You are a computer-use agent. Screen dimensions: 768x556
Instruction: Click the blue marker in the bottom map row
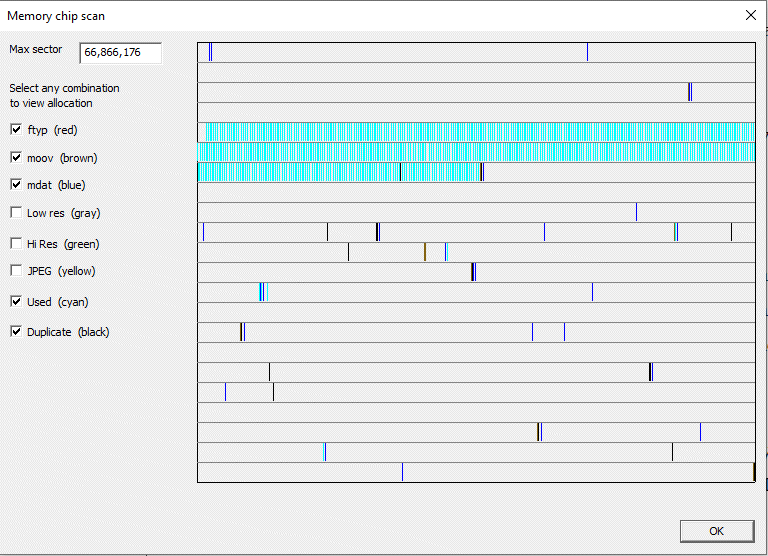tap(402, 472)
